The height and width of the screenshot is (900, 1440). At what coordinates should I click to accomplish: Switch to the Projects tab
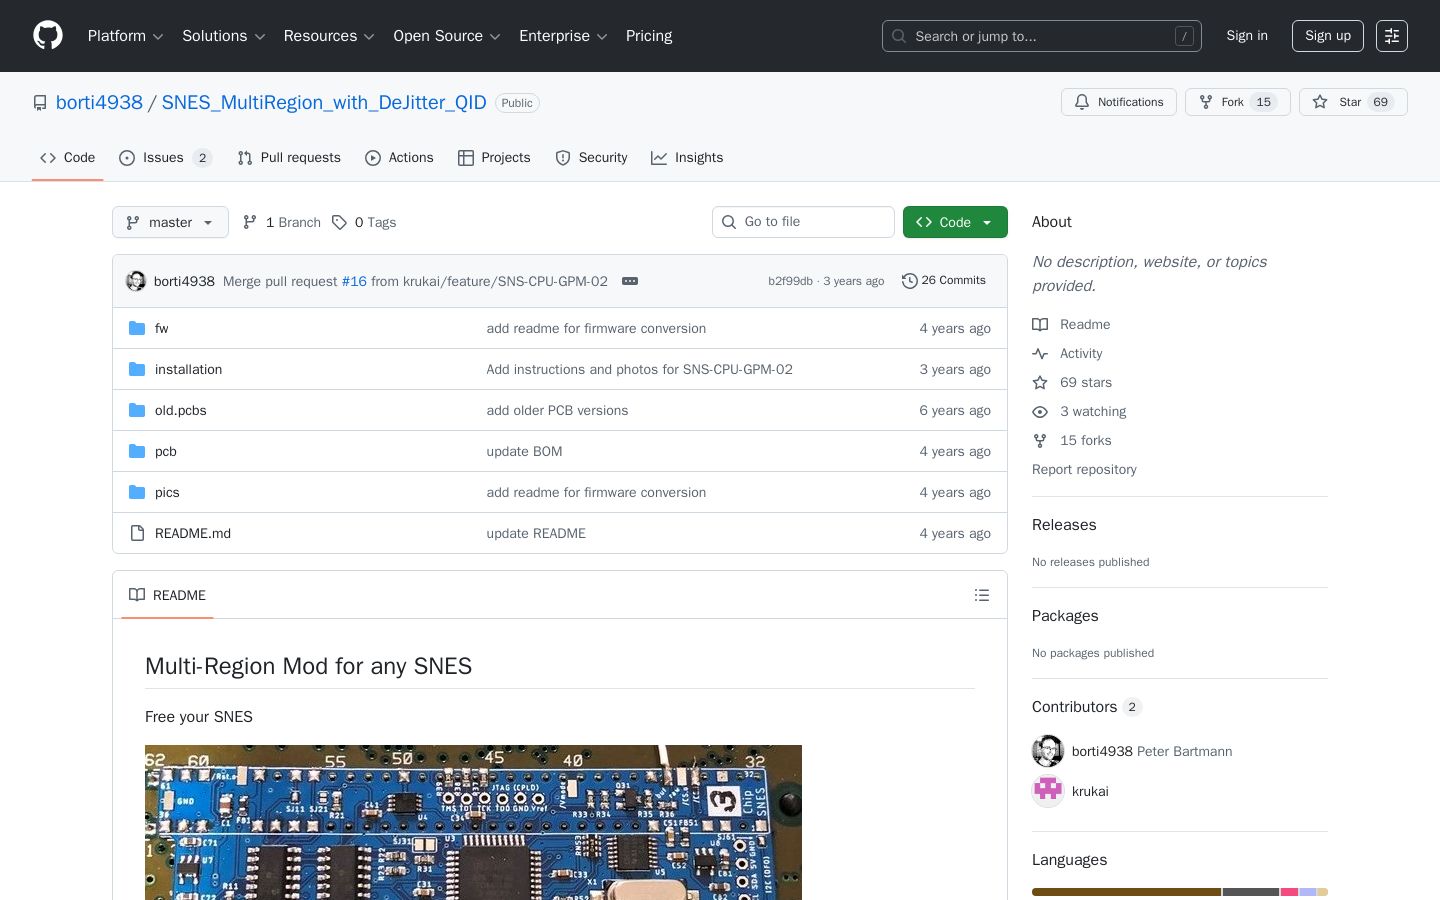pyautogui.click(x=494, y=158)
